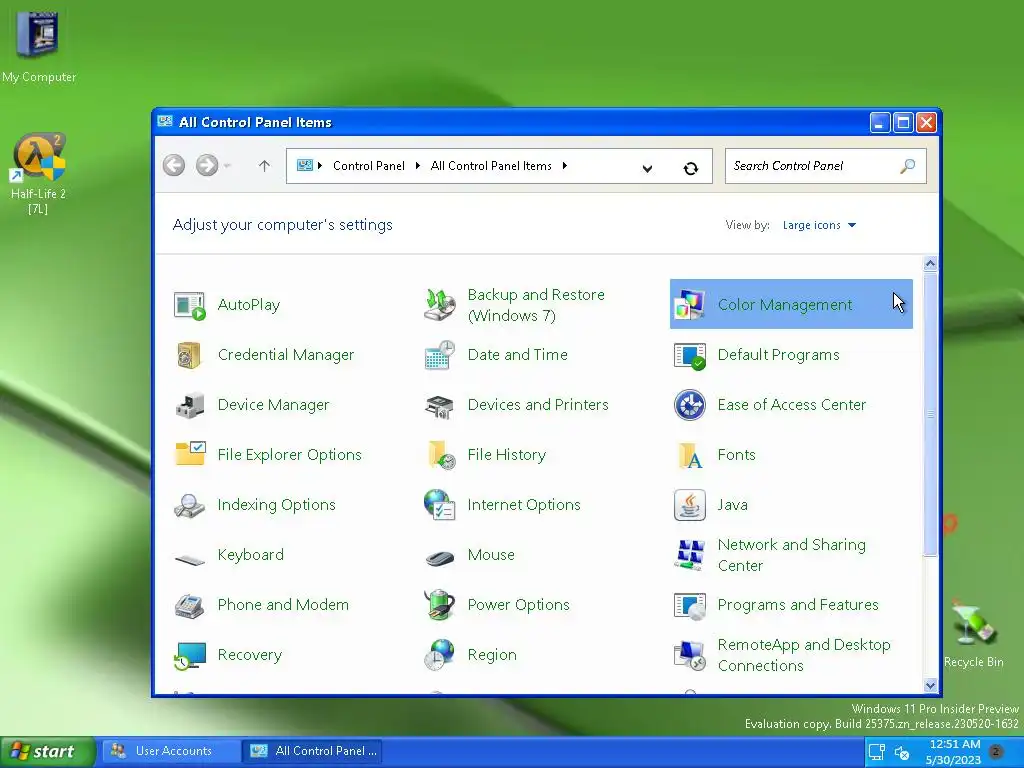Click the File History icon
This screenshot has height=768, width=1024.
point(441,455)
